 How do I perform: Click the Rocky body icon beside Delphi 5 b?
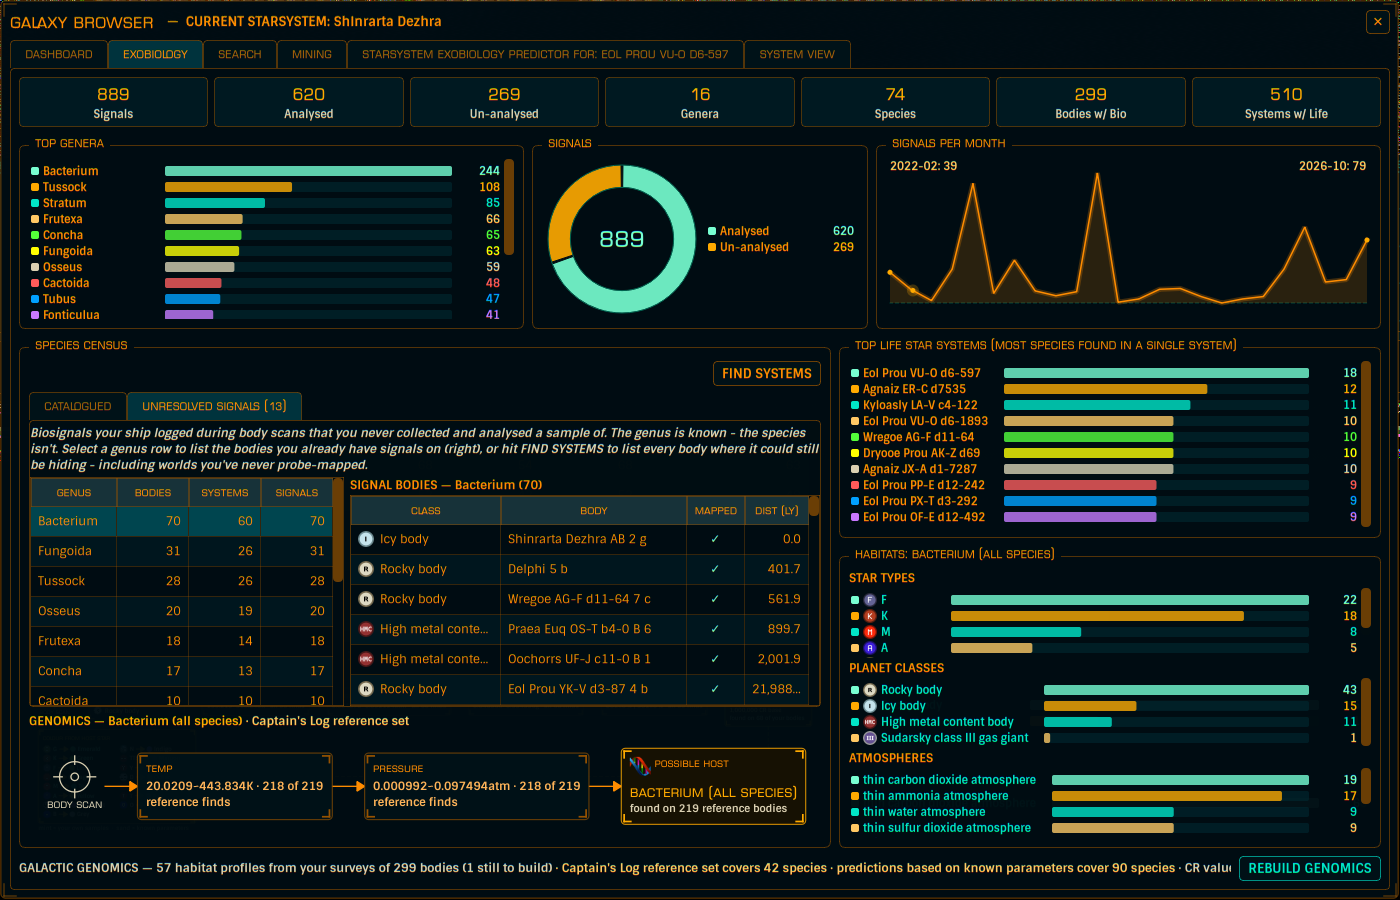366,569
